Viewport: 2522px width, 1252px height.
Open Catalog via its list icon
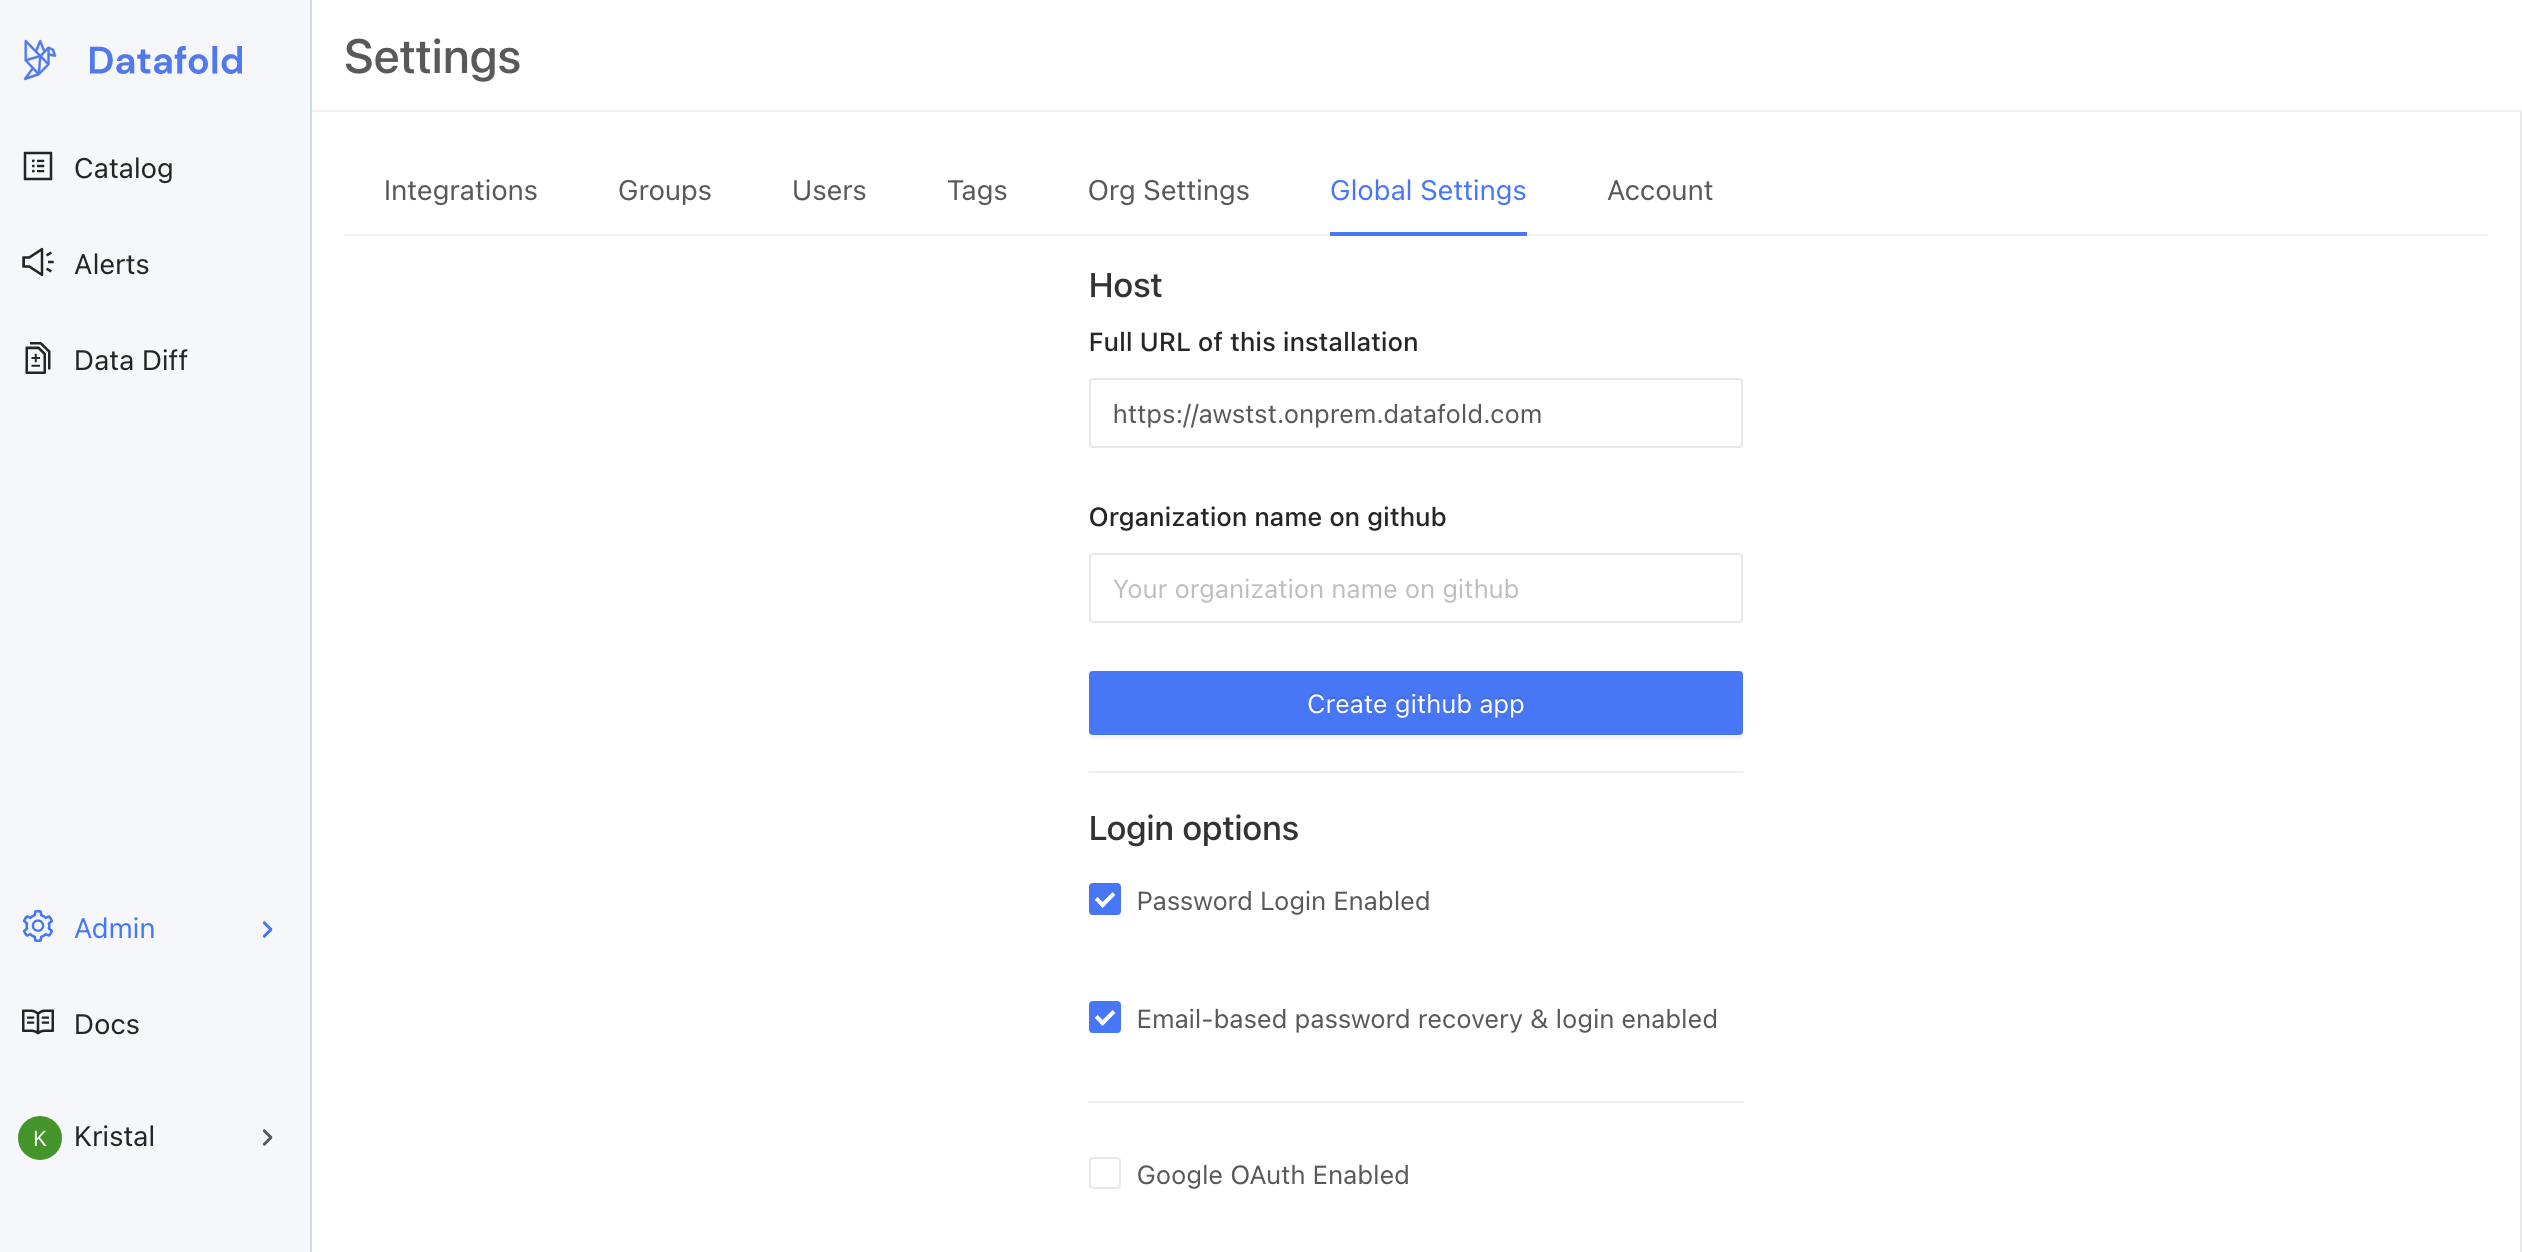click(x=38, y=166)
